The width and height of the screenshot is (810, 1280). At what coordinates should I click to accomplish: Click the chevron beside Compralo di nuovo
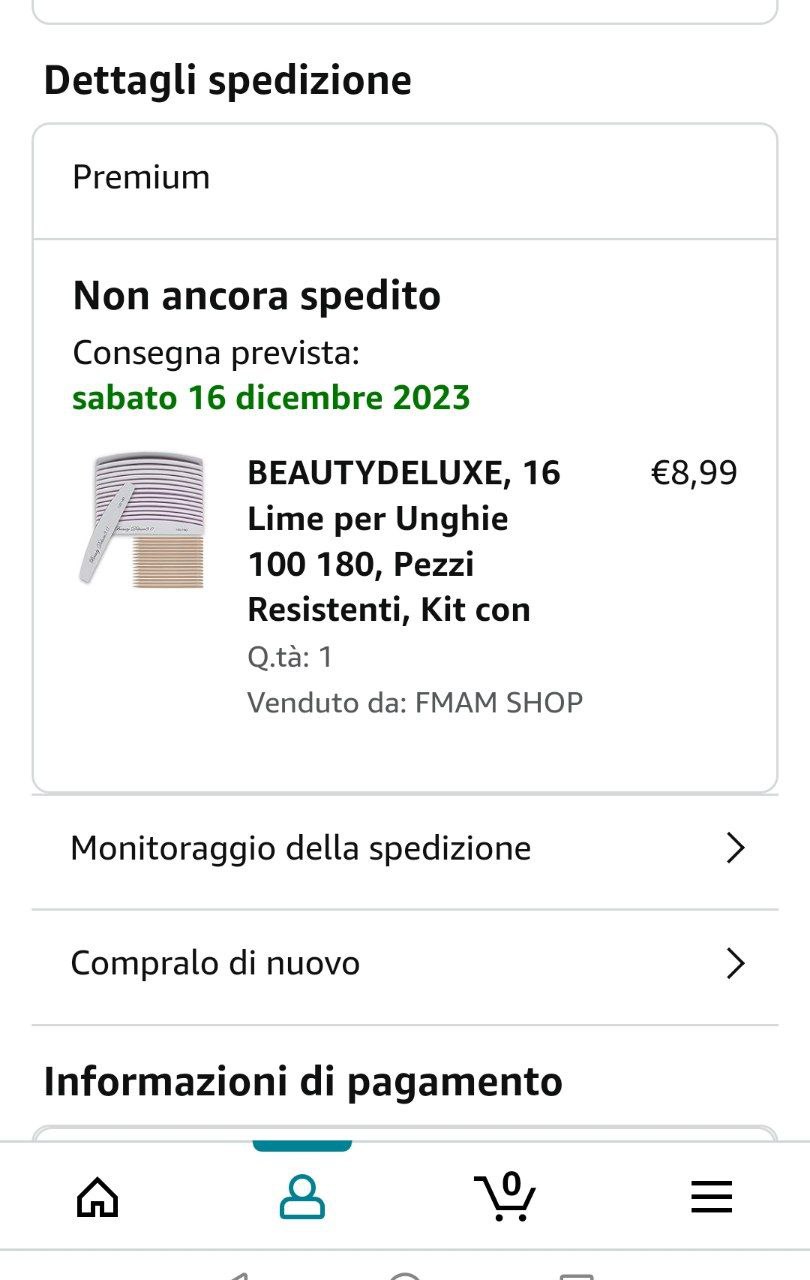(735, 964)
